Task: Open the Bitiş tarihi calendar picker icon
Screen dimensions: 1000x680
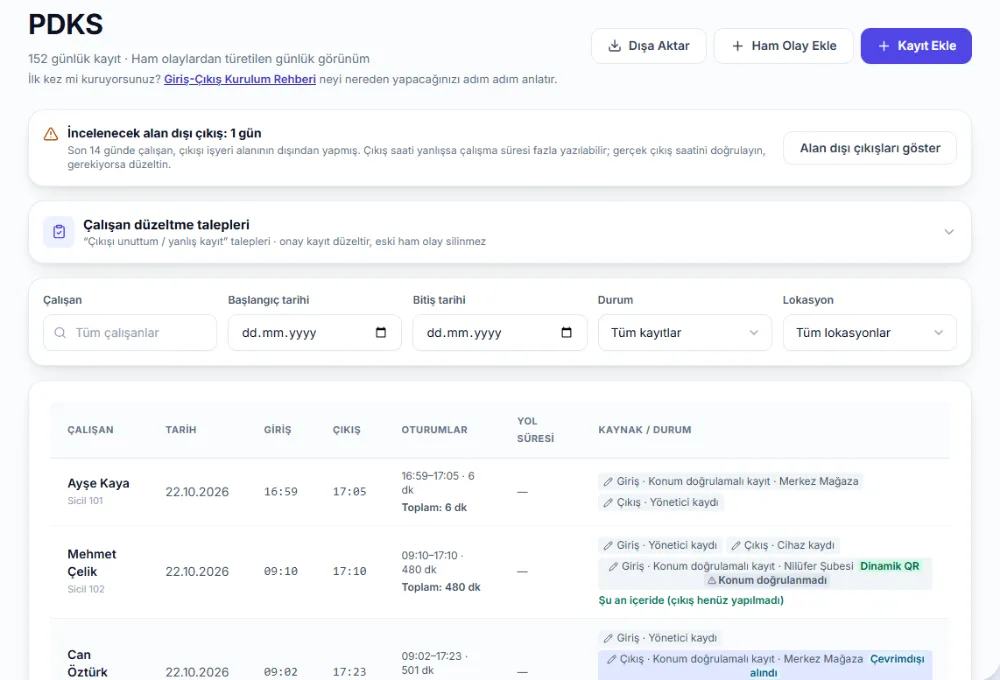Action: [x=566, y=332]
